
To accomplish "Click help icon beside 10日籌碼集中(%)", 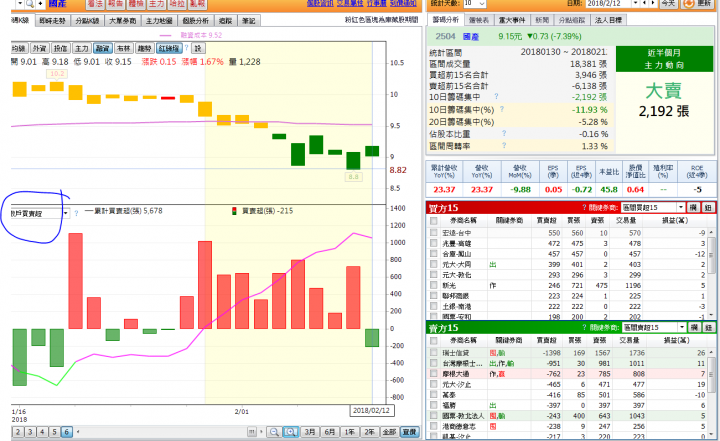I will (x=502, y=109).
